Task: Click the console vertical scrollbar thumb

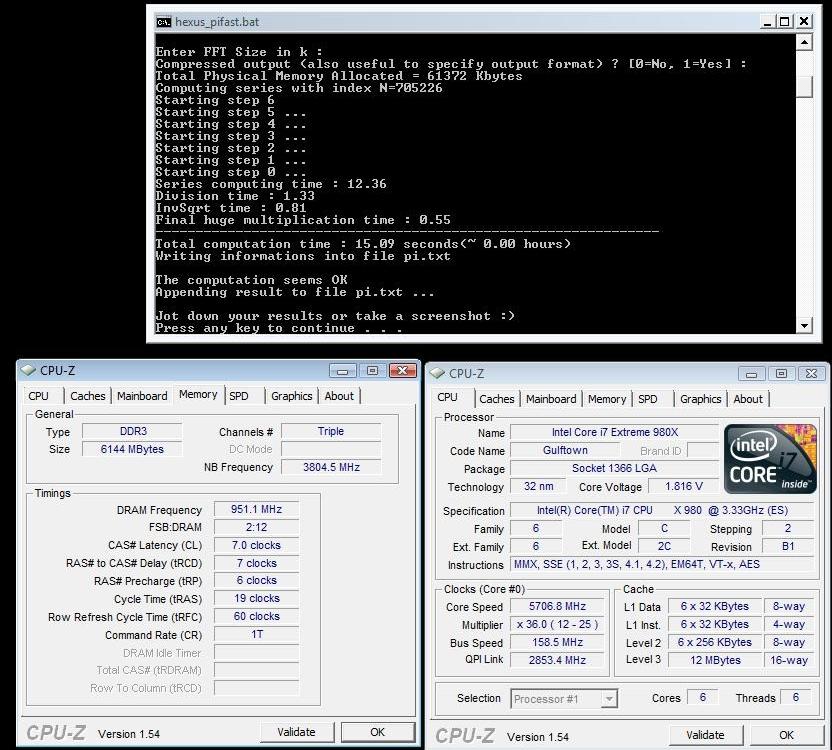Action: click(804, 87)
